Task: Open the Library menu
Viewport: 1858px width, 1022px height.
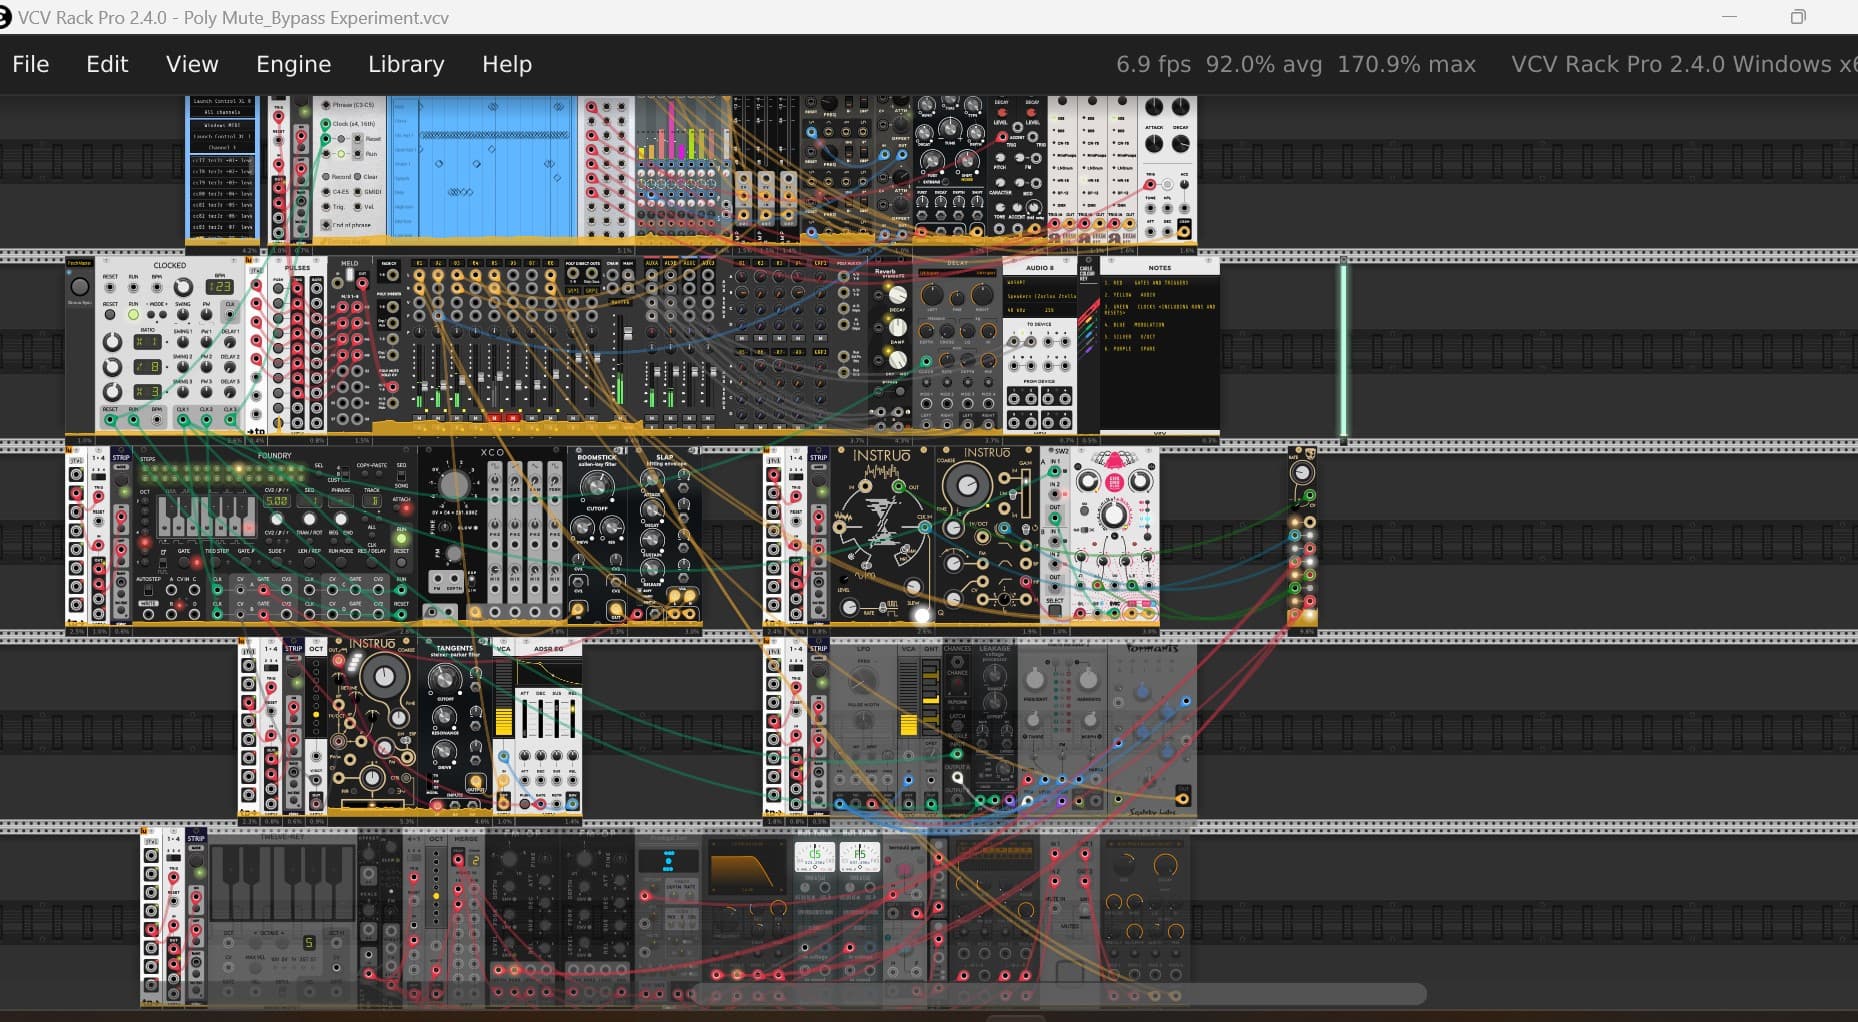Action: 406,64
